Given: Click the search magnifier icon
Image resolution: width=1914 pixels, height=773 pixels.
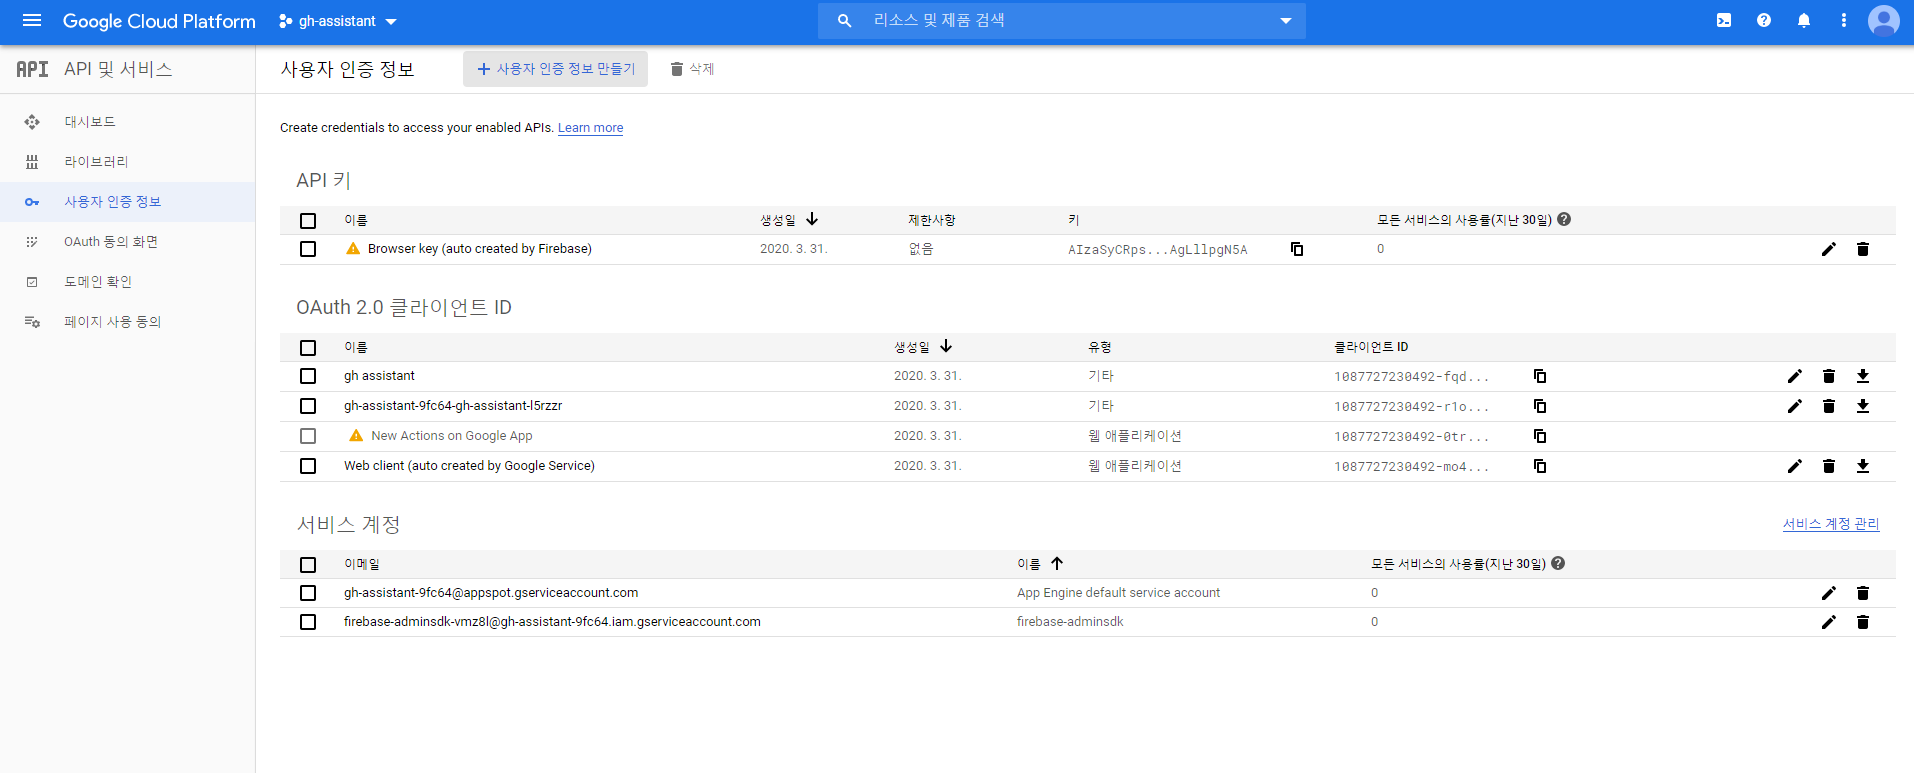Looking at the screenshot, I should point(845,21).
